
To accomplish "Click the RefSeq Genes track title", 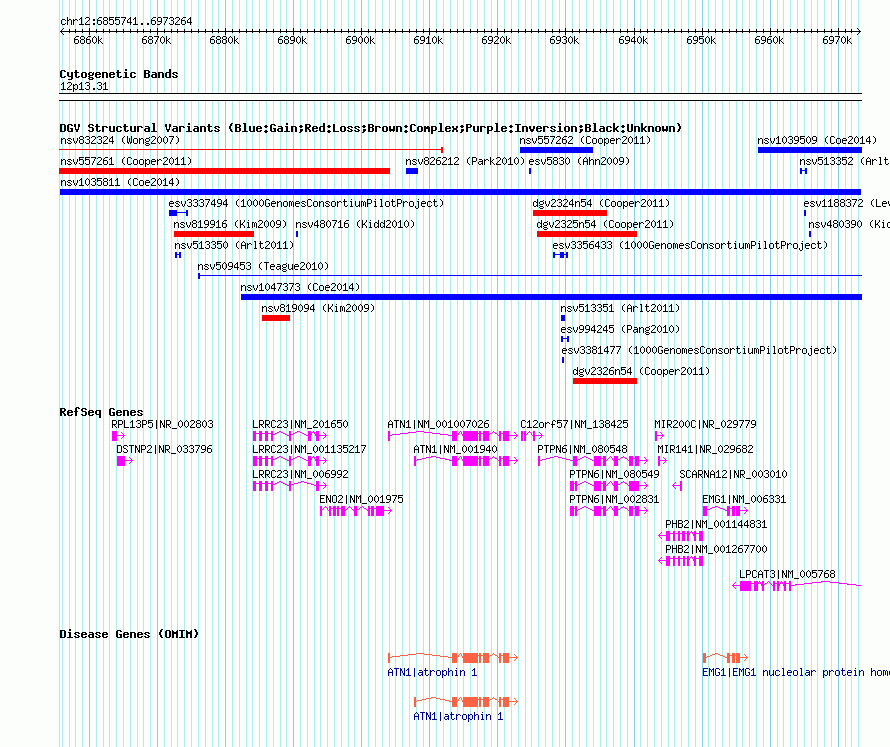I will pyautogui.click(x=102, y=412).
